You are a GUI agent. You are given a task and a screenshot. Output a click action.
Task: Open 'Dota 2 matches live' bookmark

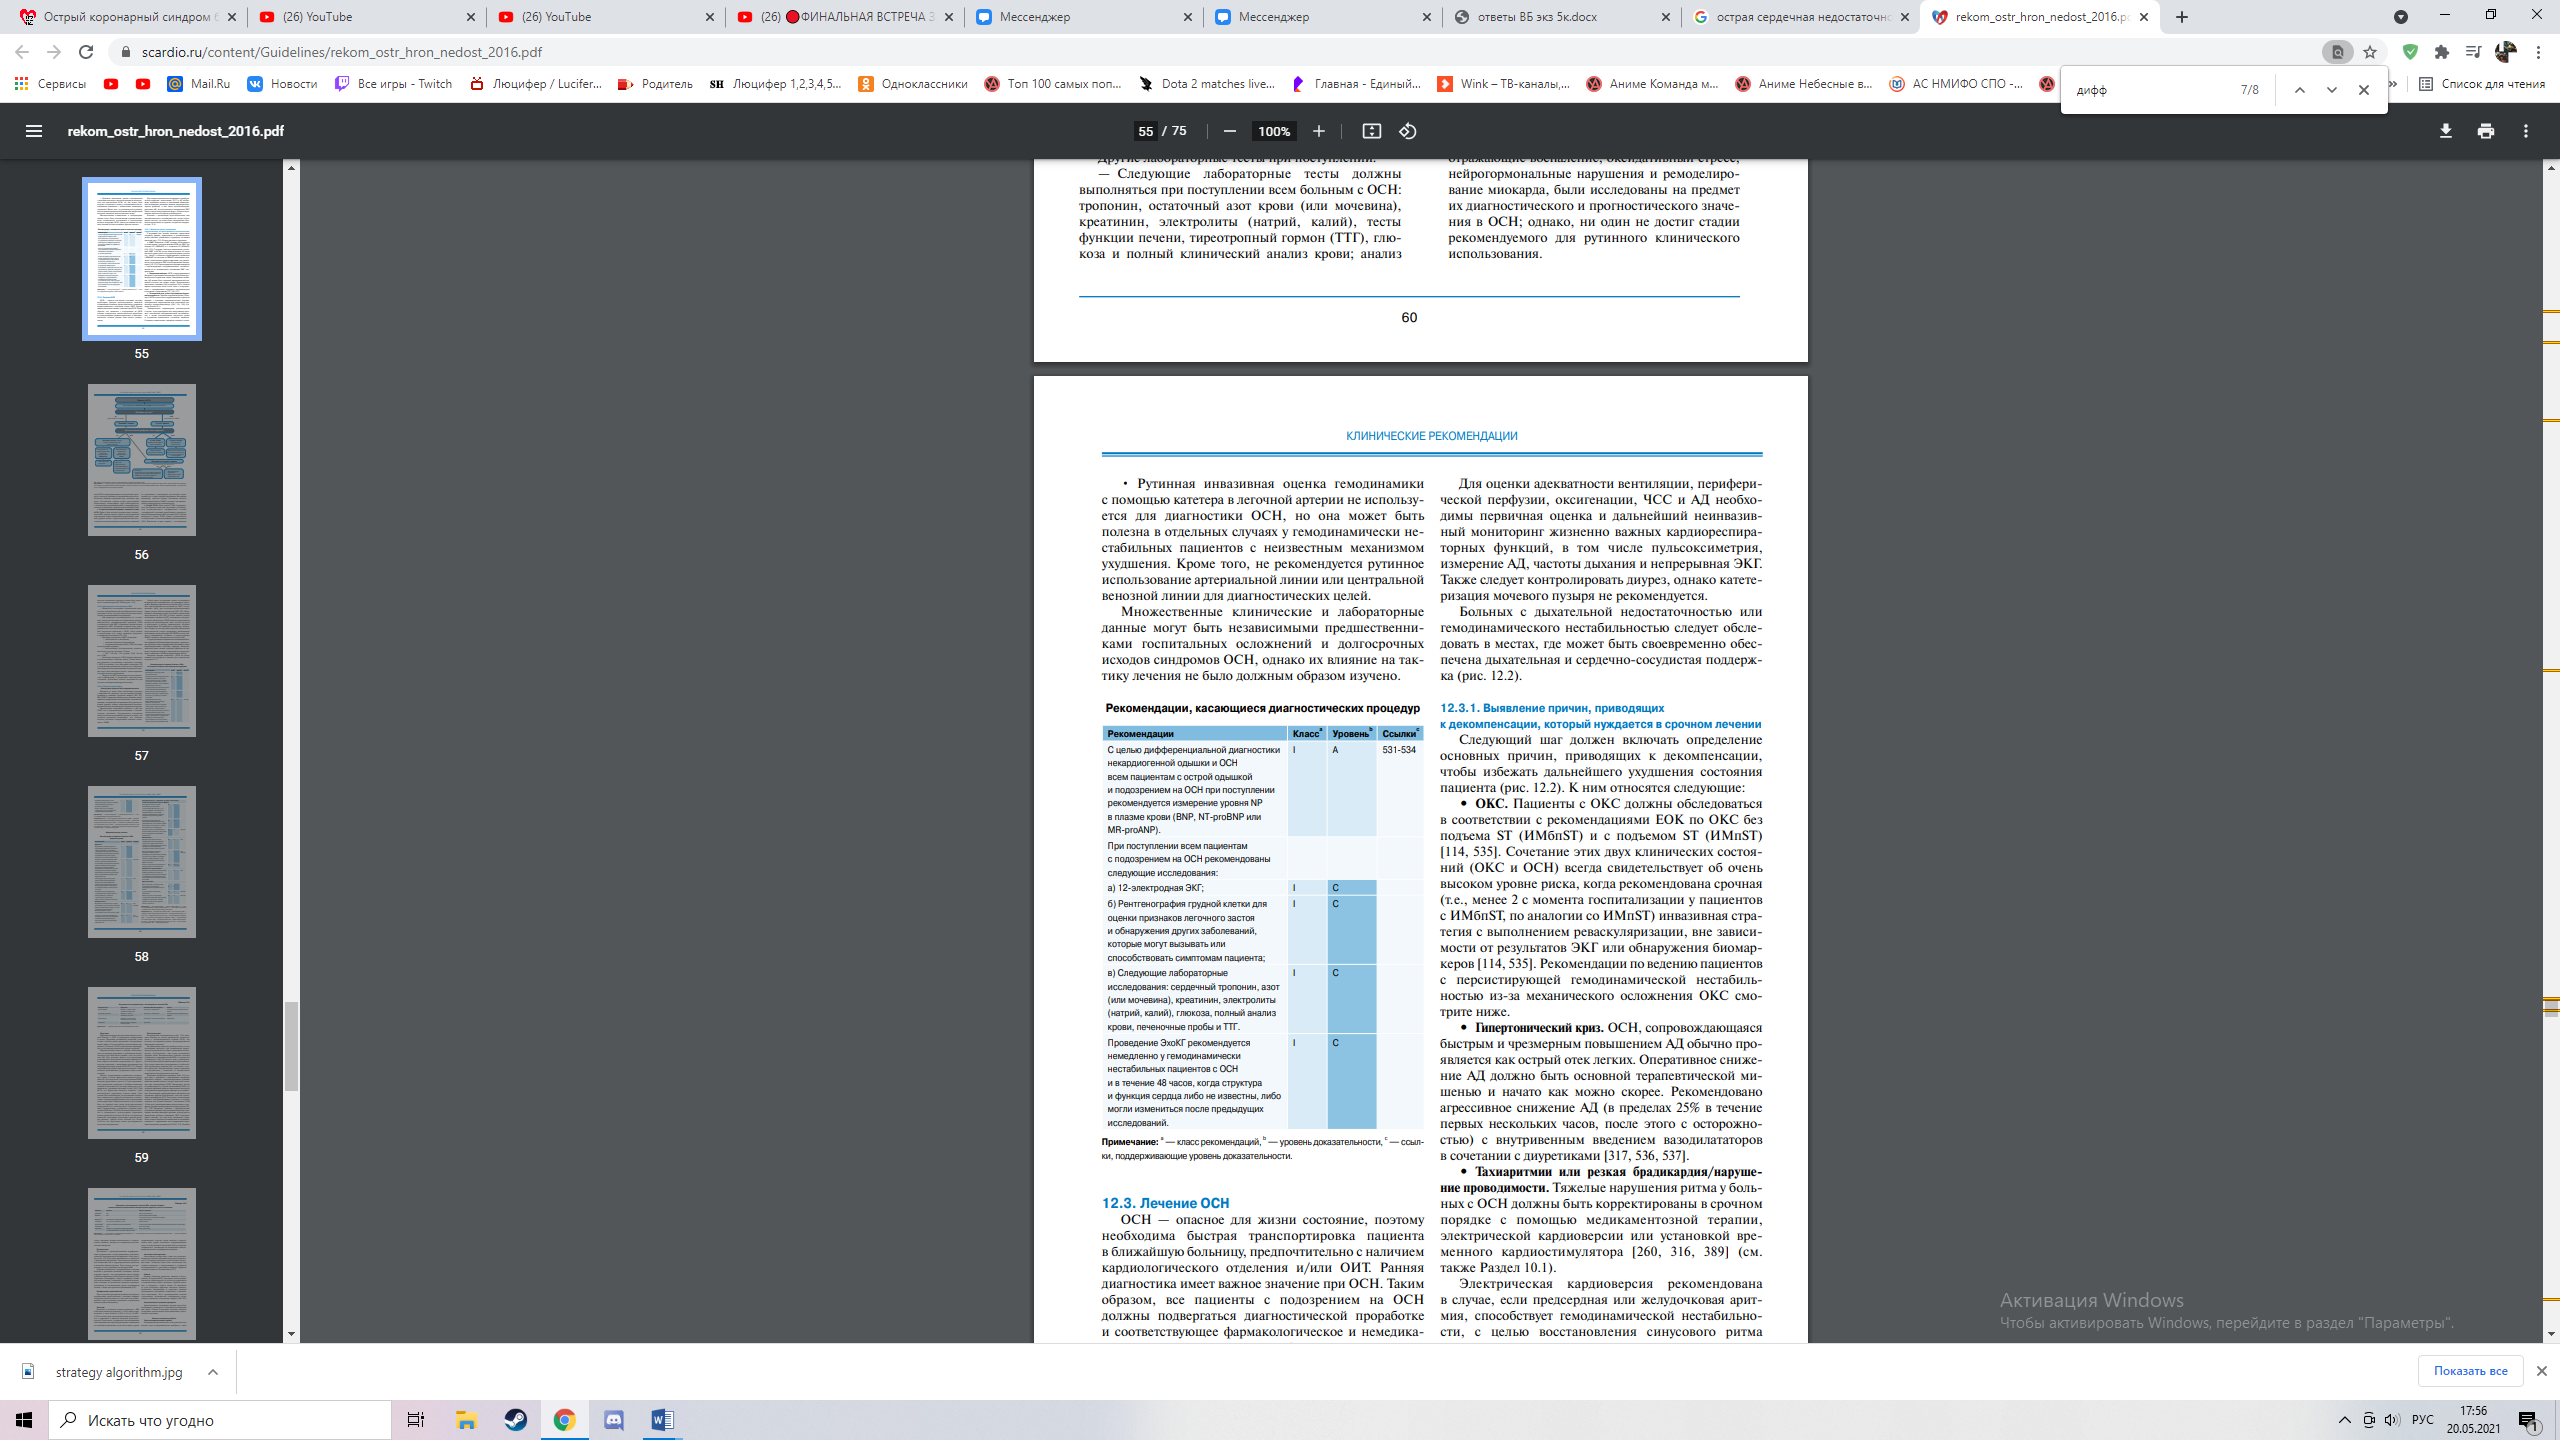pyautogui.click(x=1206, y=84)
